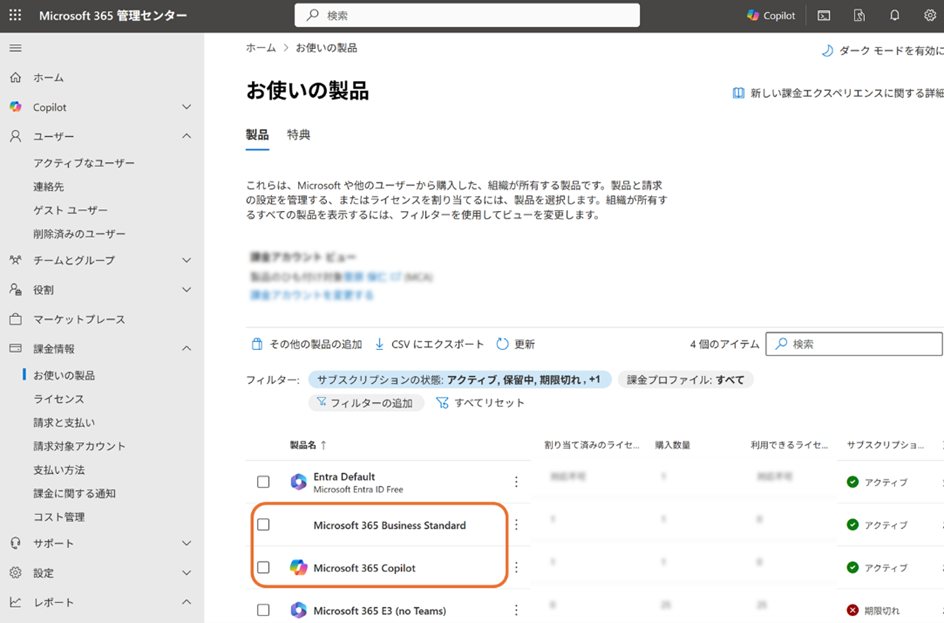This screenshot has height=623, width=944.
Task: Sort by the 購入数量 column header
Action: pos(672,445)
